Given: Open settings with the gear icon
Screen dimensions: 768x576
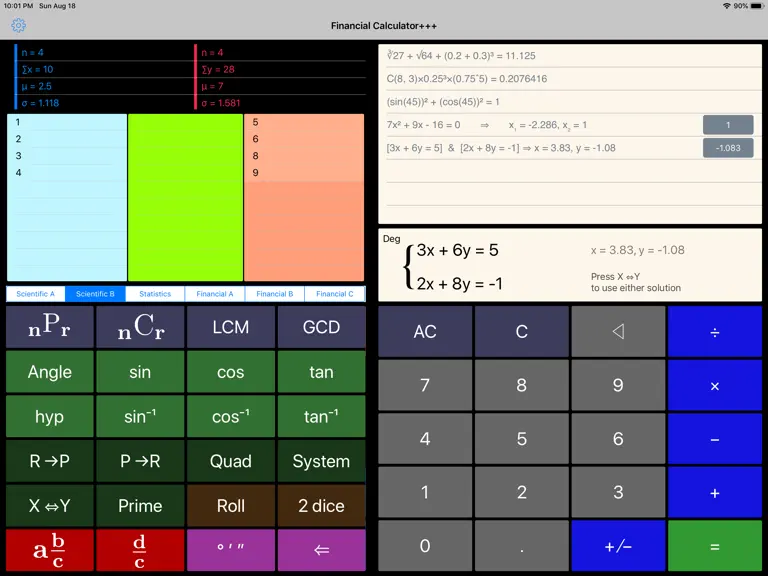Looking at the screenshot, I should 19,25.
